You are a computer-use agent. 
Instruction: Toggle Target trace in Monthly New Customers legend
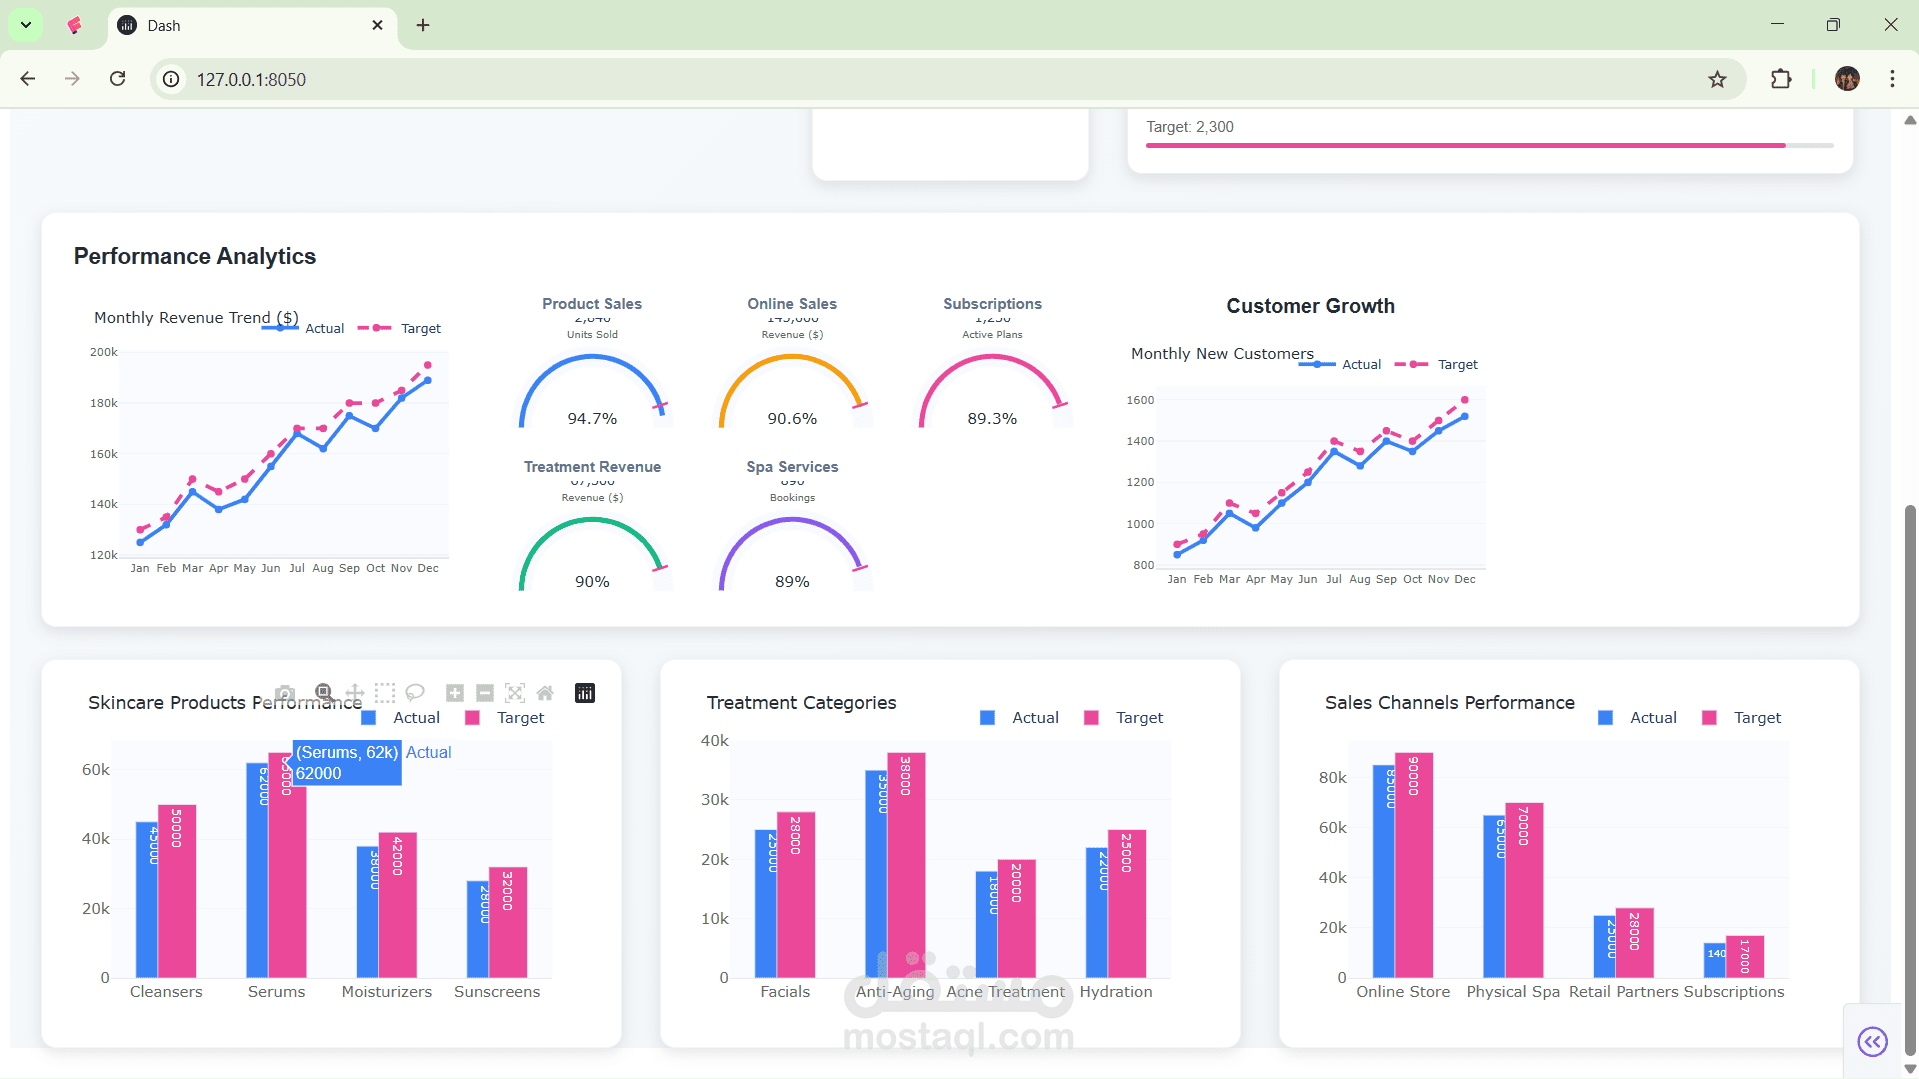pyautogui.click(x=1436, y=365)
